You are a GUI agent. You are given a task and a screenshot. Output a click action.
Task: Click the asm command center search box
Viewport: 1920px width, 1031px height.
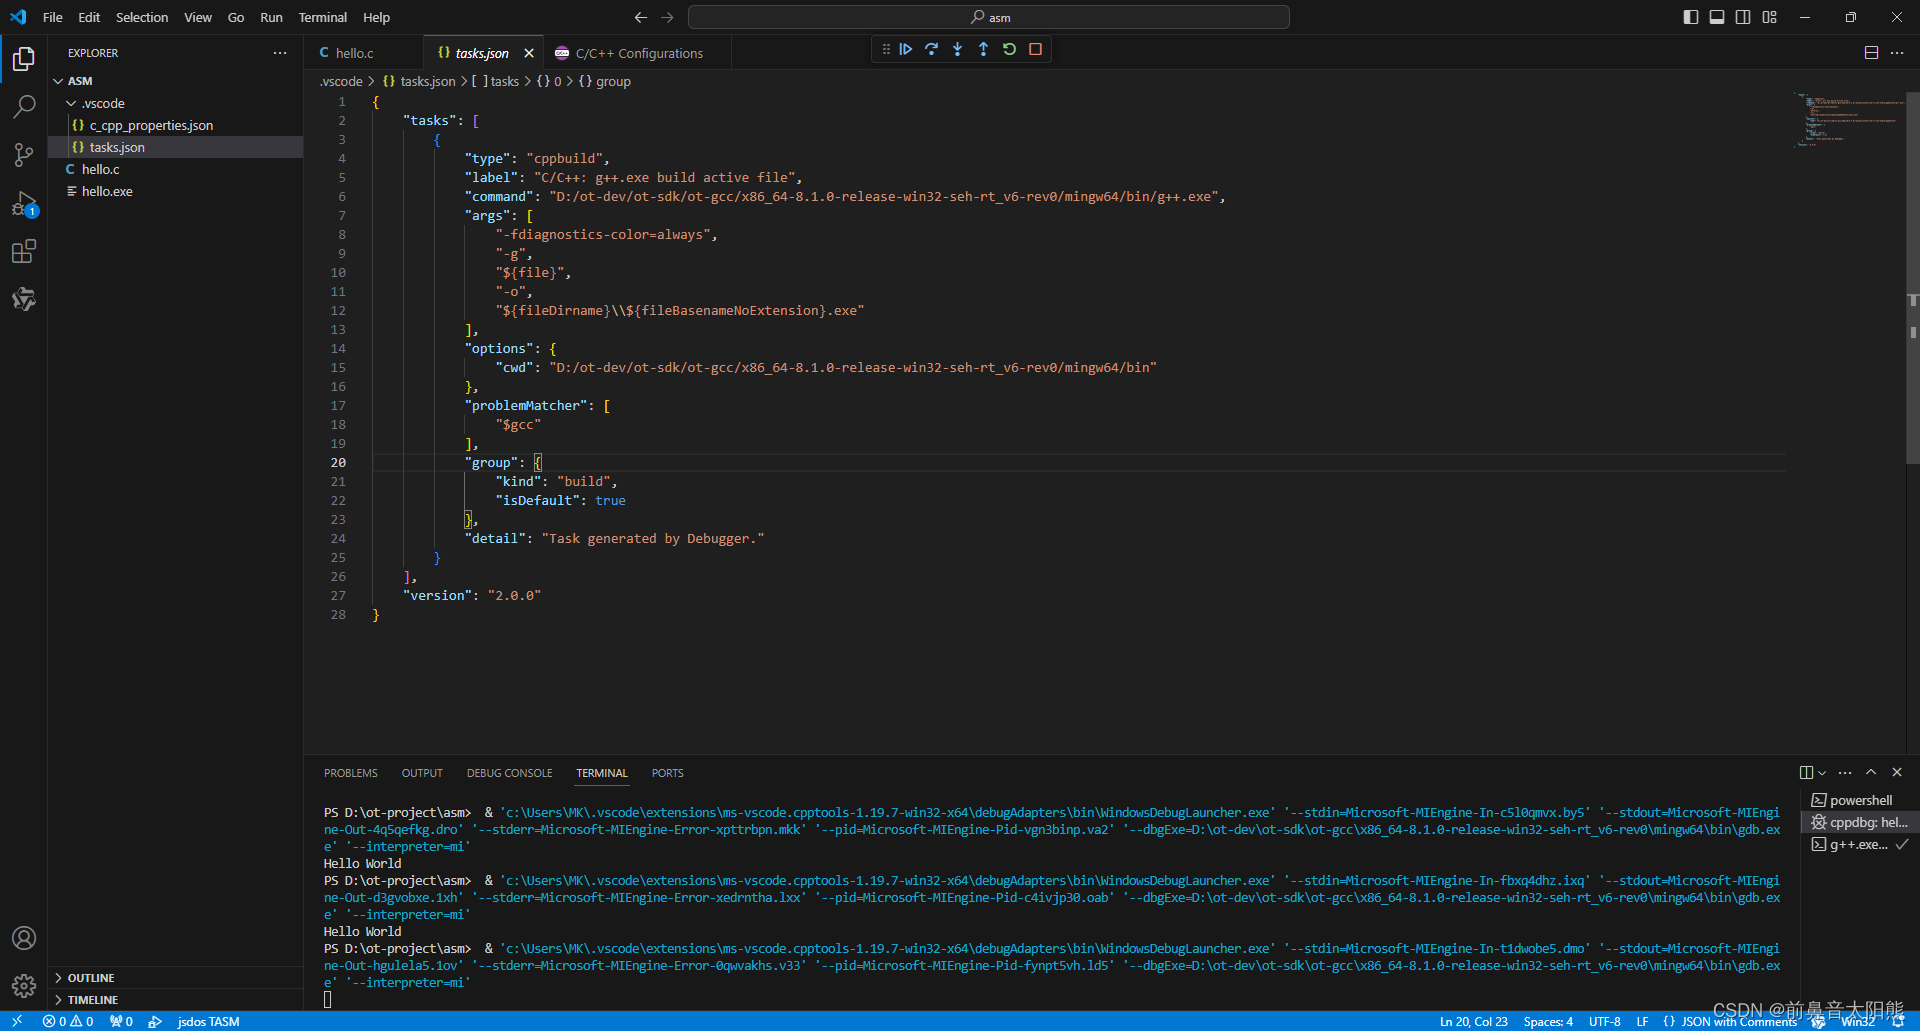pyautogui.click(x=989, y=17)
